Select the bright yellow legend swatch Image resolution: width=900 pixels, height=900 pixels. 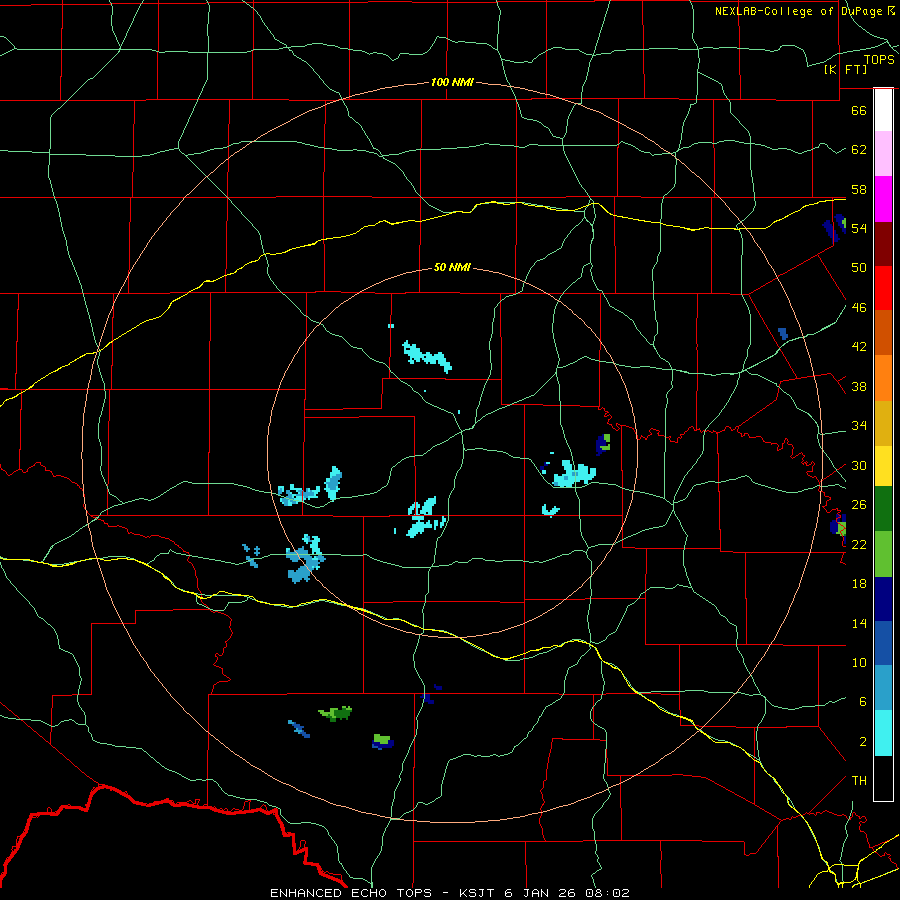point(883,466)
